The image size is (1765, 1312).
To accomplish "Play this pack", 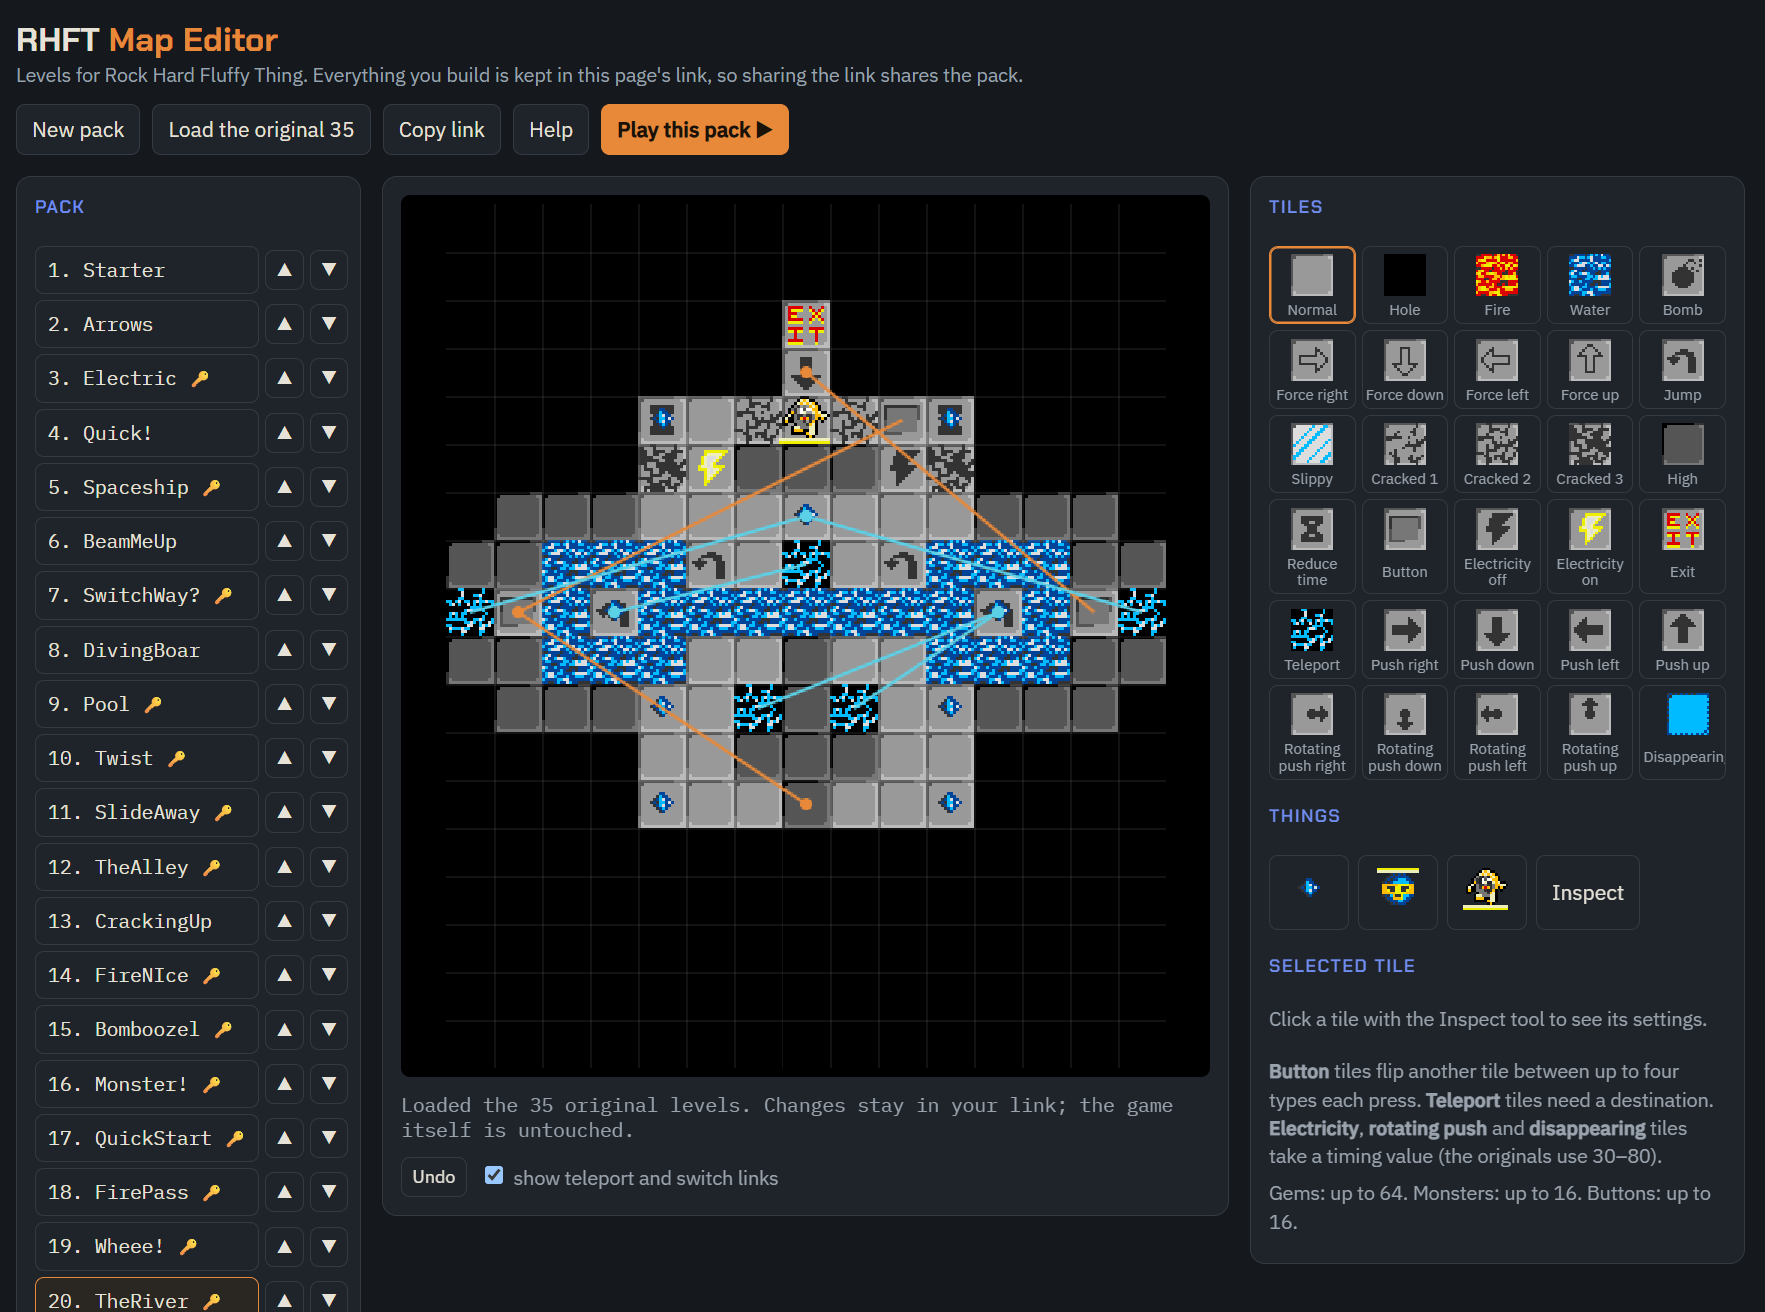I will tap(694, 130).
